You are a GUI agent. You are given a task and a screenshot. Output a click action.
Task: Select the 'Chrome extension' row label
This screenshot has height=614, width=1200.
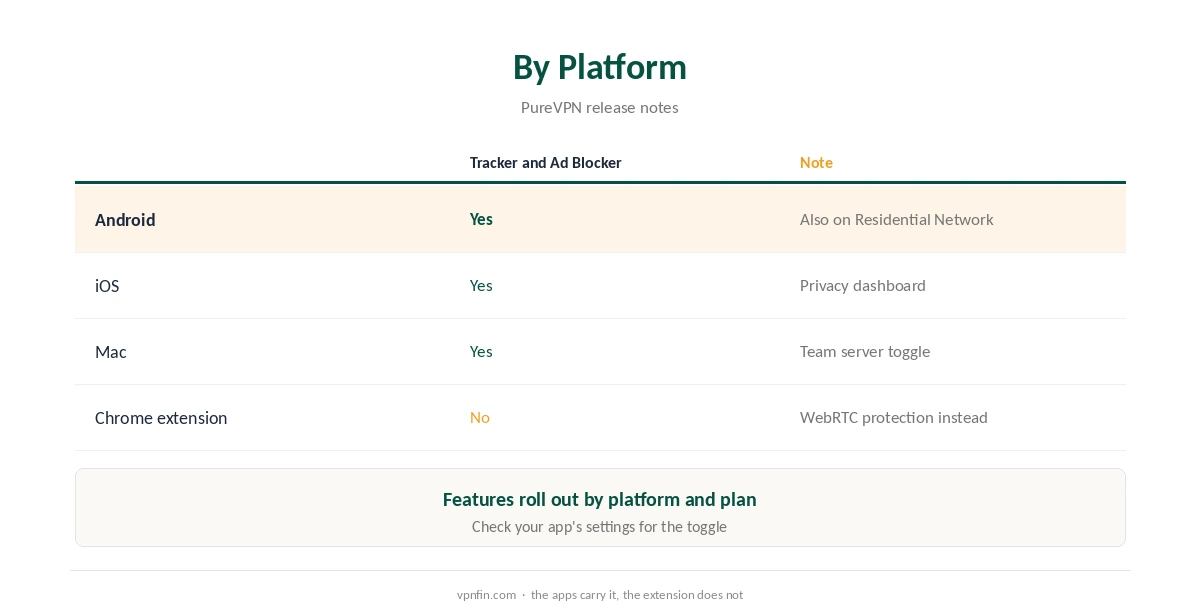pos(161,417)
